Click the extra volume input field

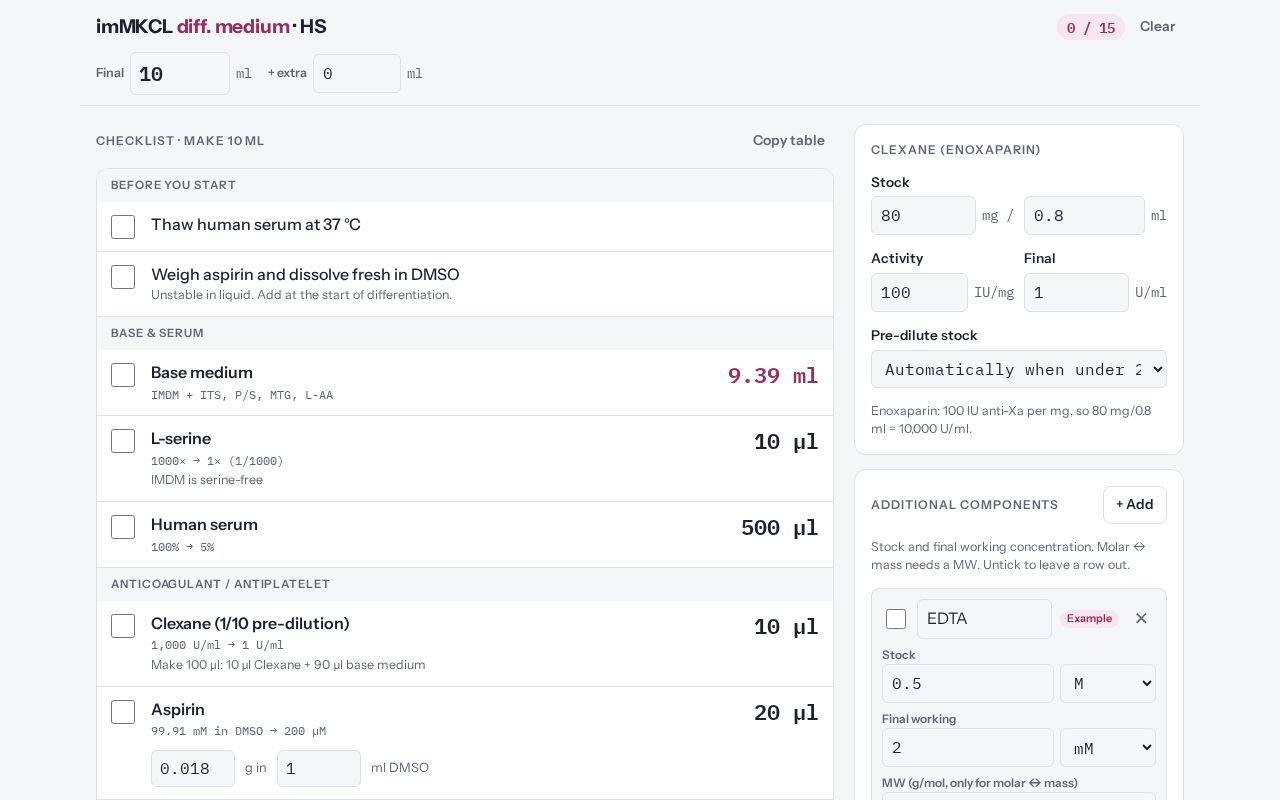point(357,74)
